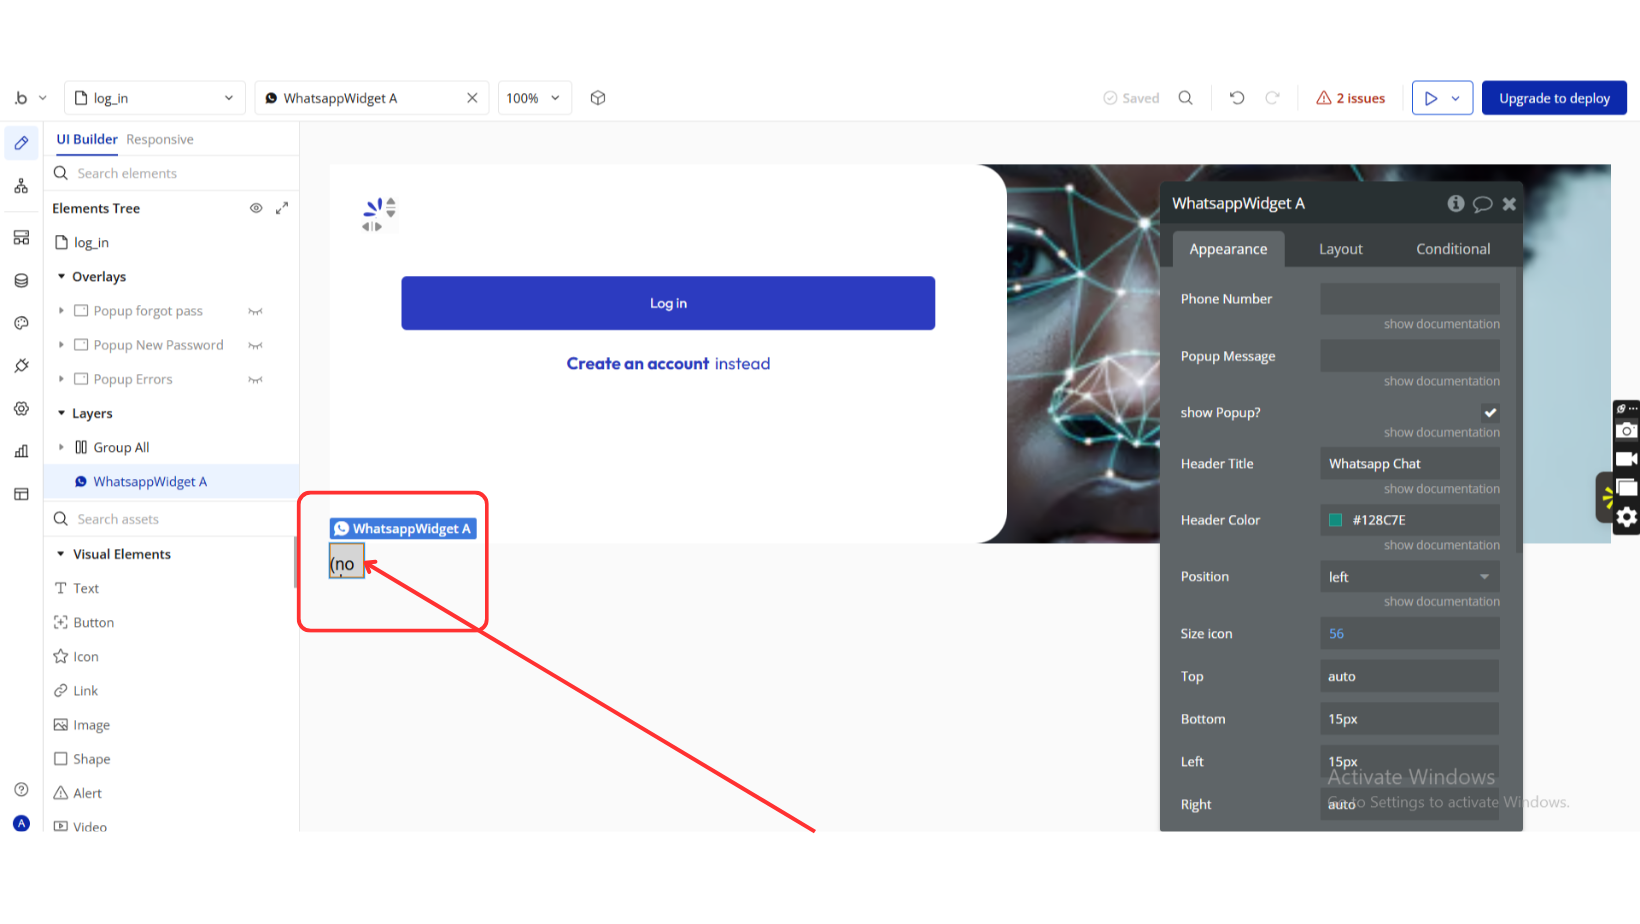Close the WhatsappWidget A property editor

[x=1509, y=204]
